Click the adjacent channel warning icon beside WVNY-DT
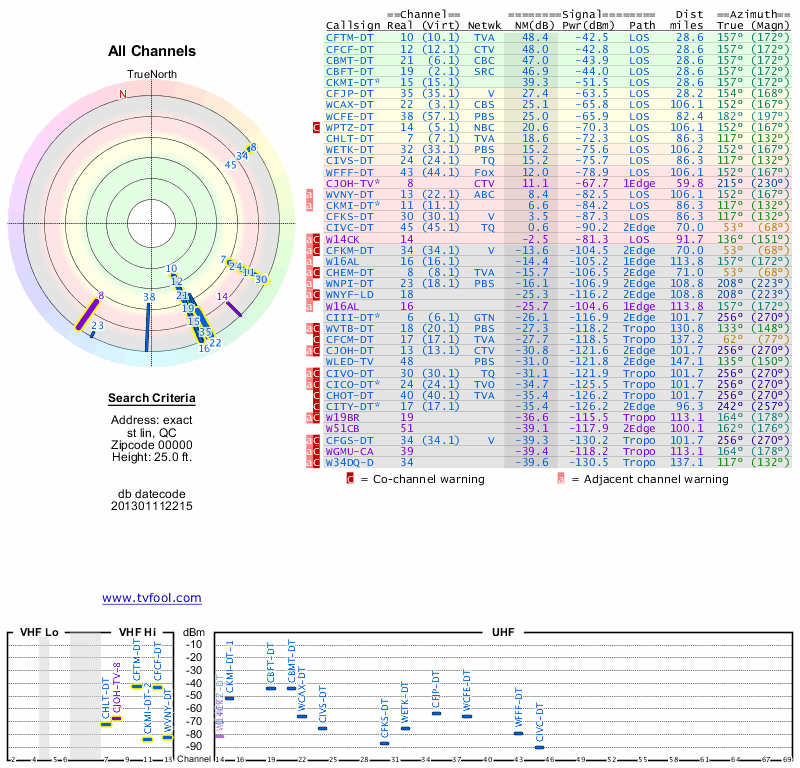800x768 pixels. point(309,194)
